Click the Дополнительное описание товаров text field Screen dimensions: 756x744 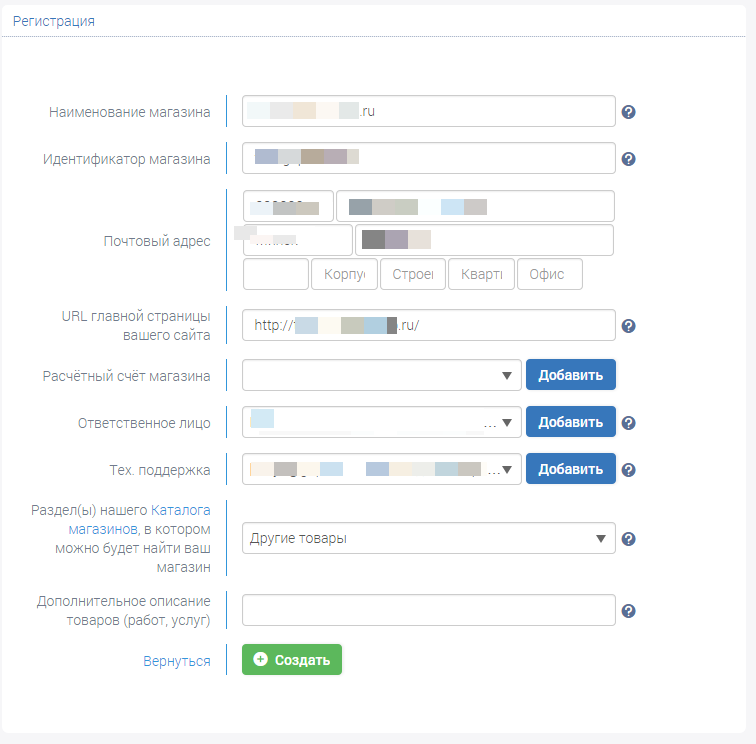coord(429,610)
